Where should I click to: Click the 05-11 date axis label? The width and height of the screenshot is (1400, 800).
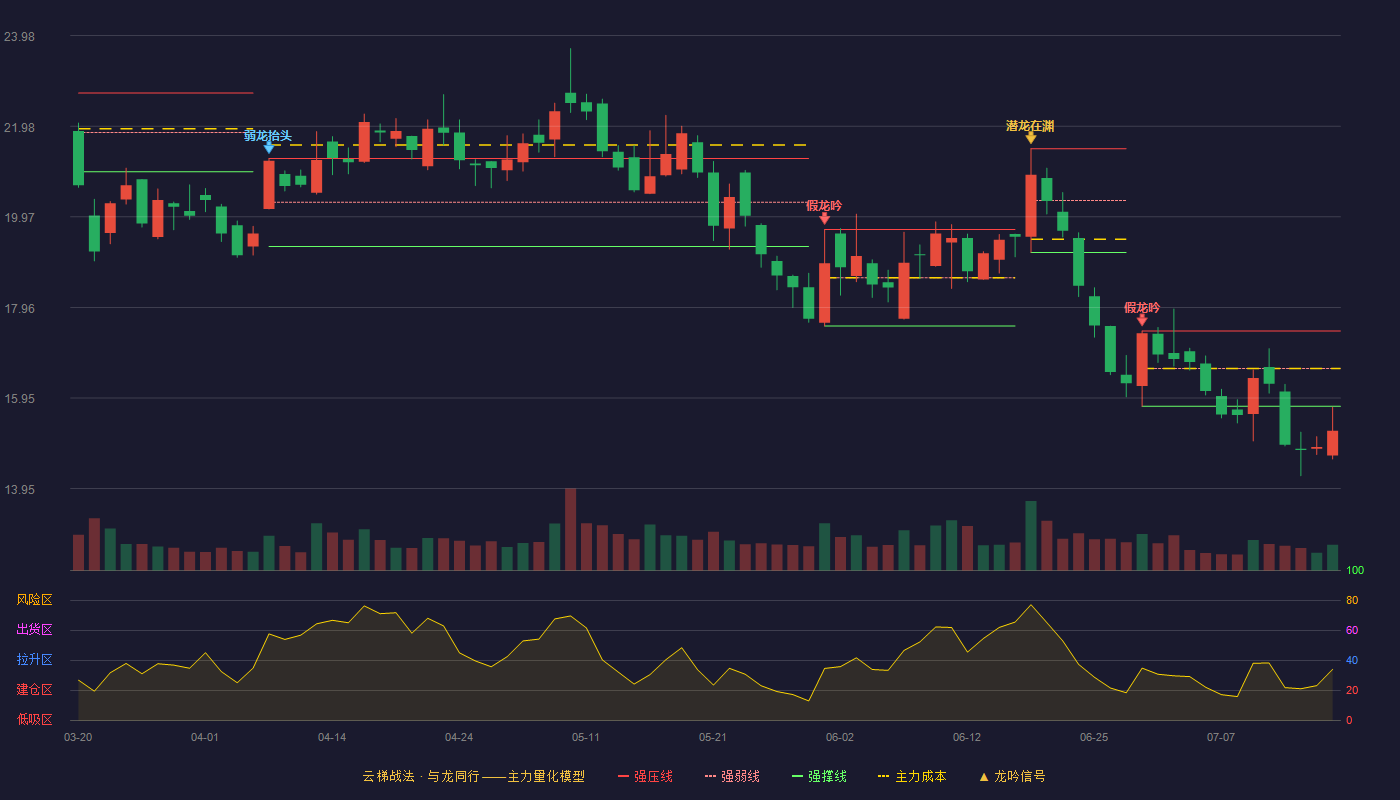point(586,737)
